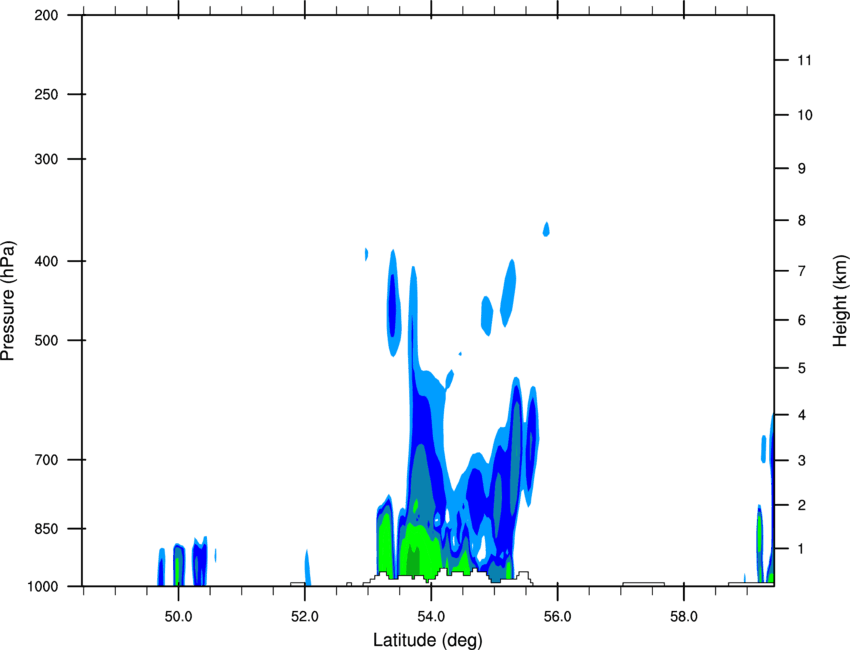Pick the 3 km height label
The width and height of the screenshot is (850, 650).
point(802,461)
